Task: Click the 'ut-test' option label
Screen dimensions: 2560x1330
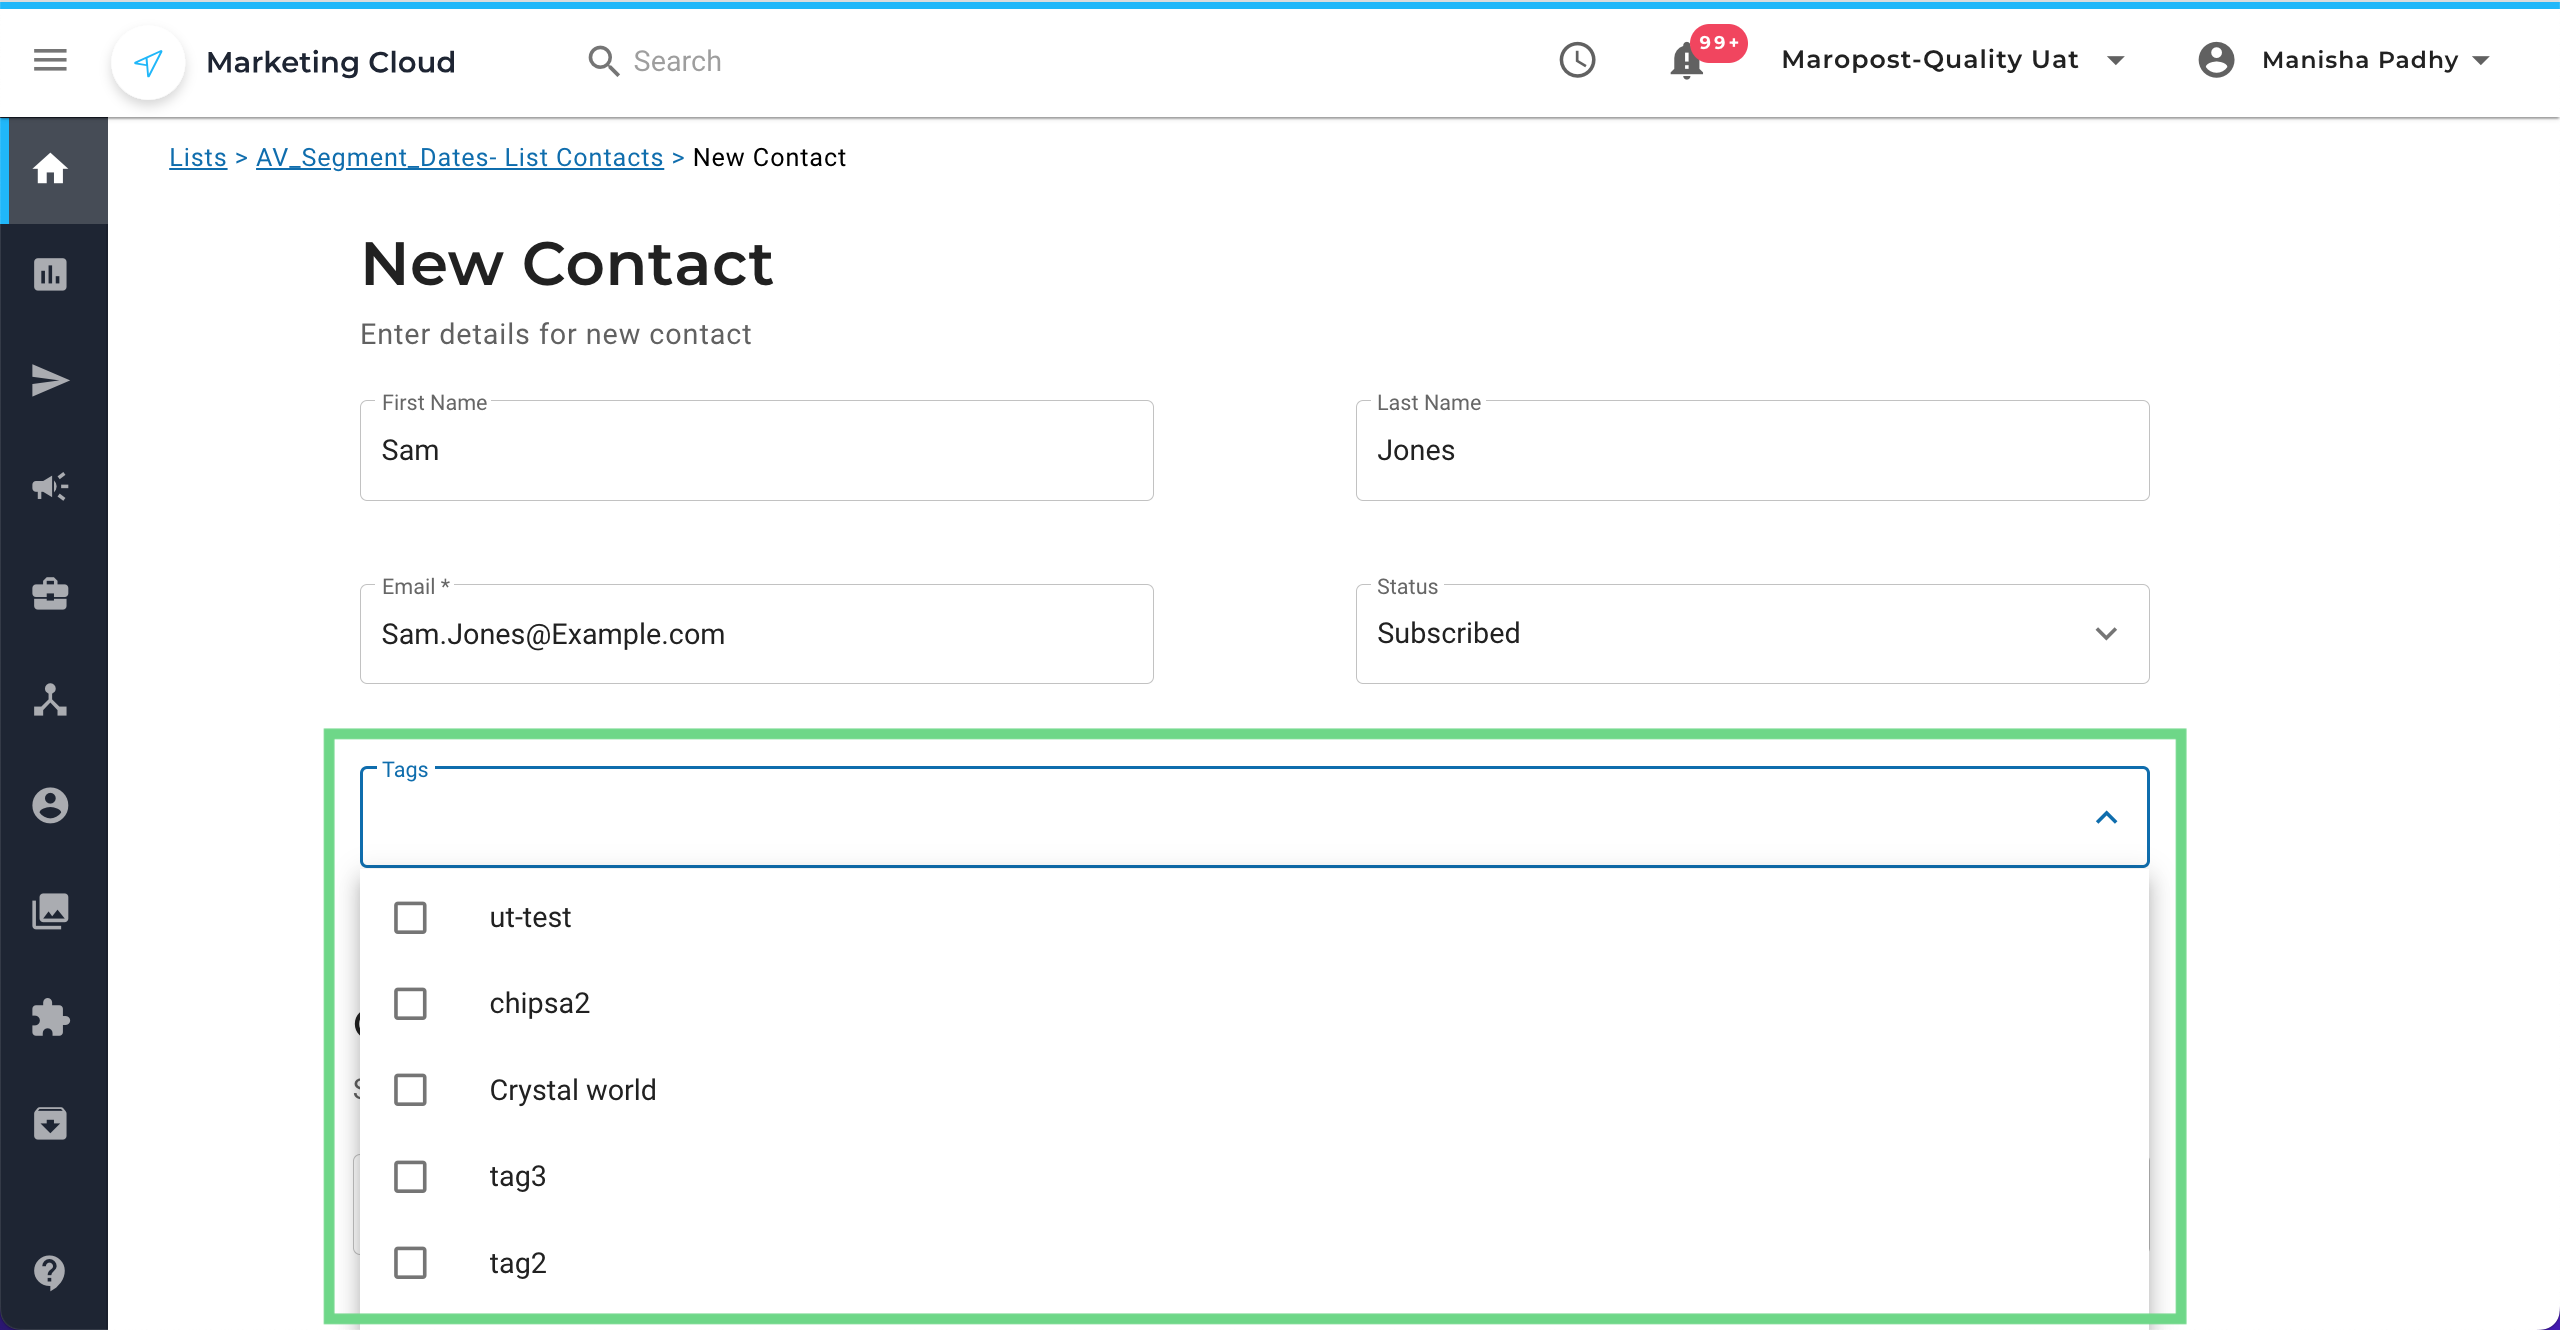Action: (530, 917)
